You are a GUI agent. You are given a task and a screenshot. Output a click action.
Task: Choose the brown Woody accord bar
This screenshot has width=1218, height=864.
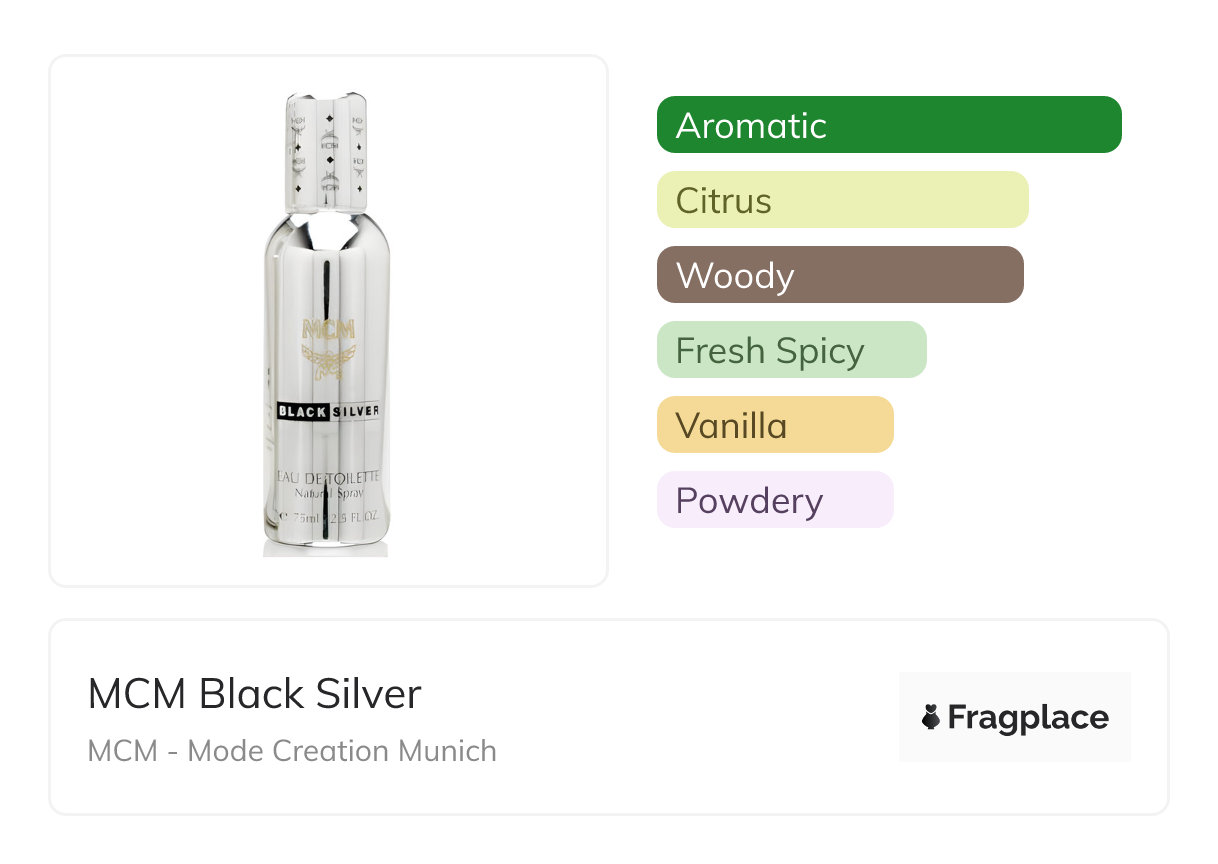pos(840,275)
